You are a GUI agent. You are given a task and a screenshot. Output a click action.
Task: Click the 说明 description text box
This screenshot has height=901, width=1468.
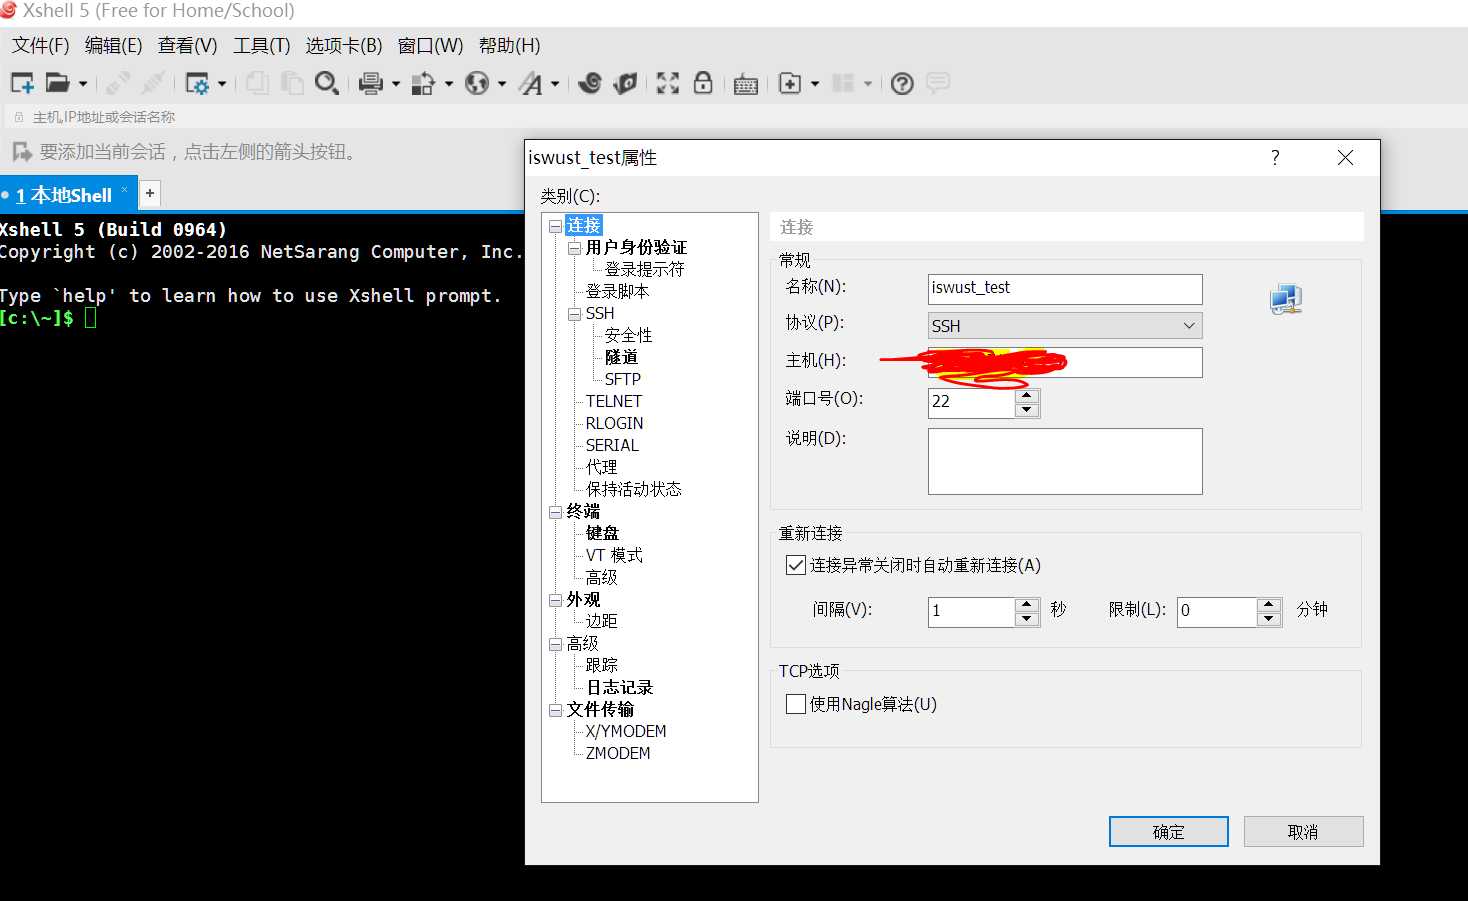coord(1065,461)
